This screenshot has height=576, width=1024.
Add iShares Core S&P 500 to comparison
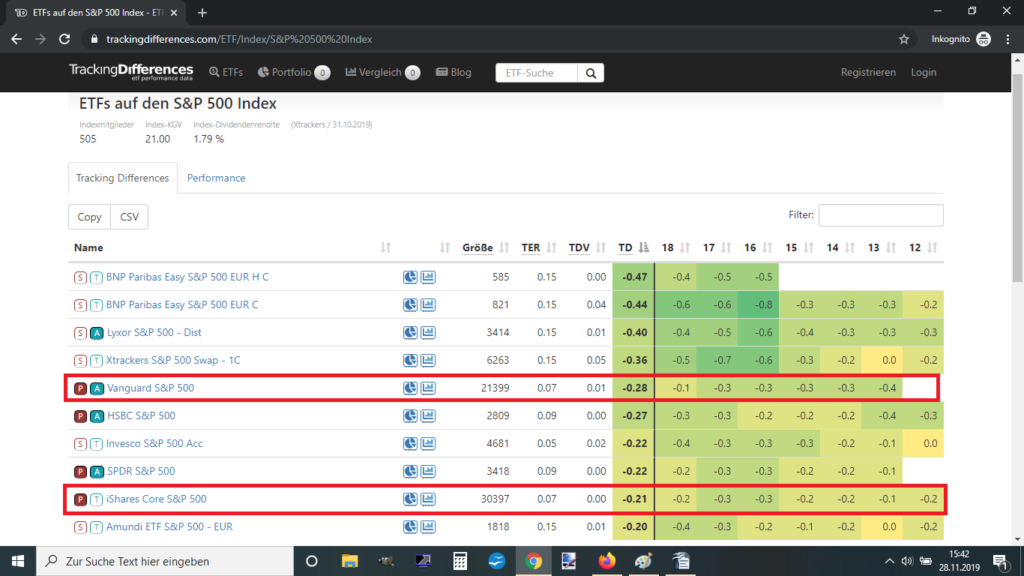[x=428, y=499]
